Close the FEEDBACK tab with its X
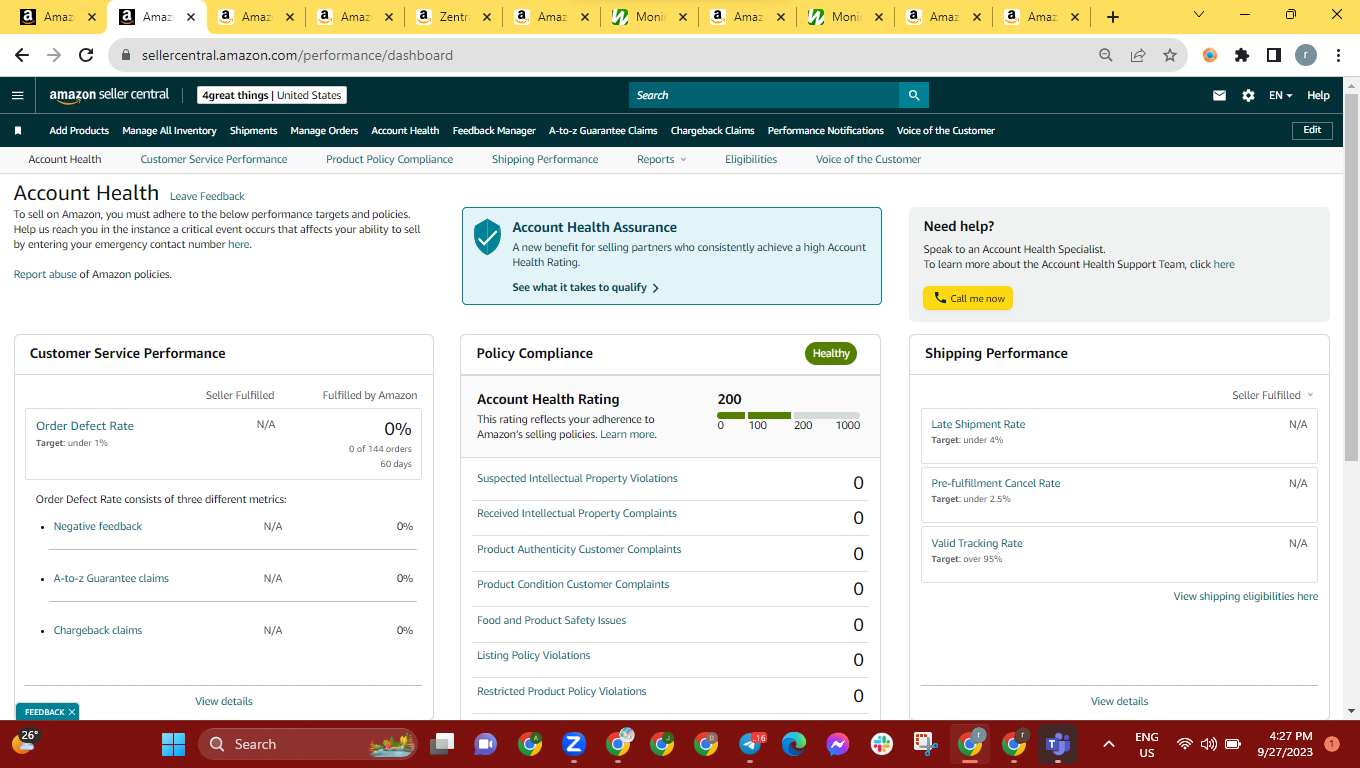1360x768 pixels. click(x=72, y=712)
